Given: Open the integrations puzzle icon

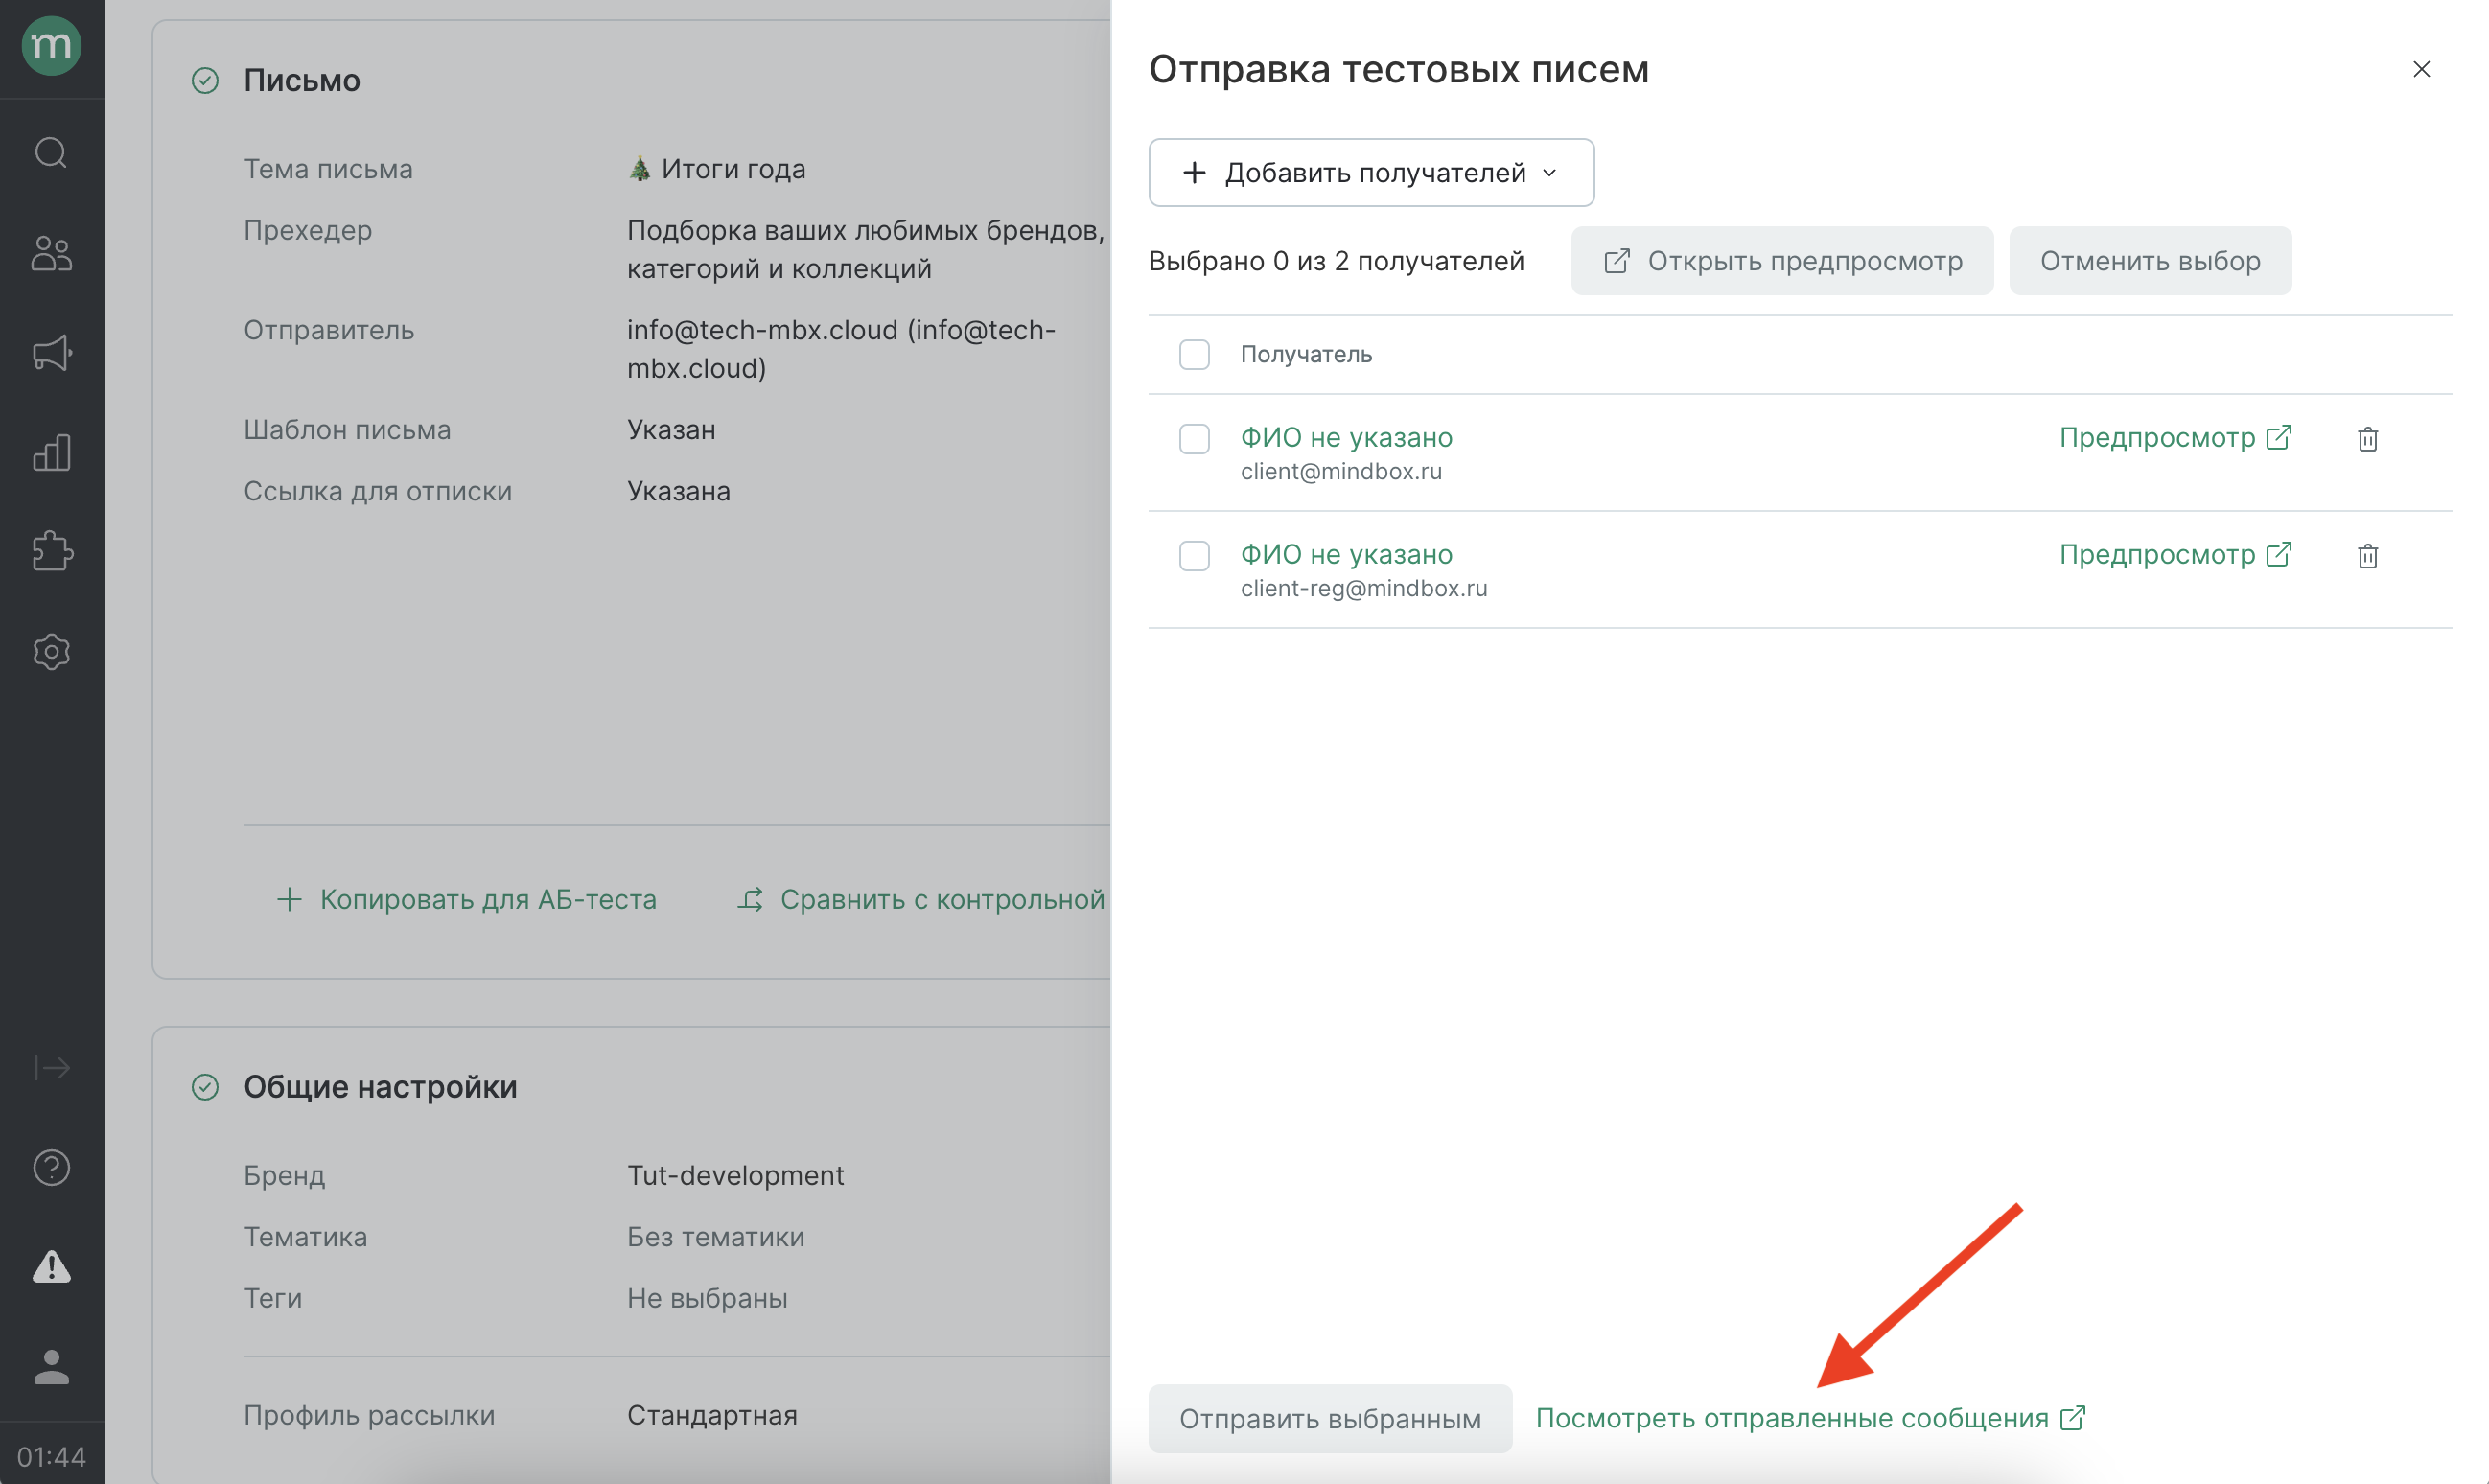Looking at the screenshot, I should pos(51,551).
